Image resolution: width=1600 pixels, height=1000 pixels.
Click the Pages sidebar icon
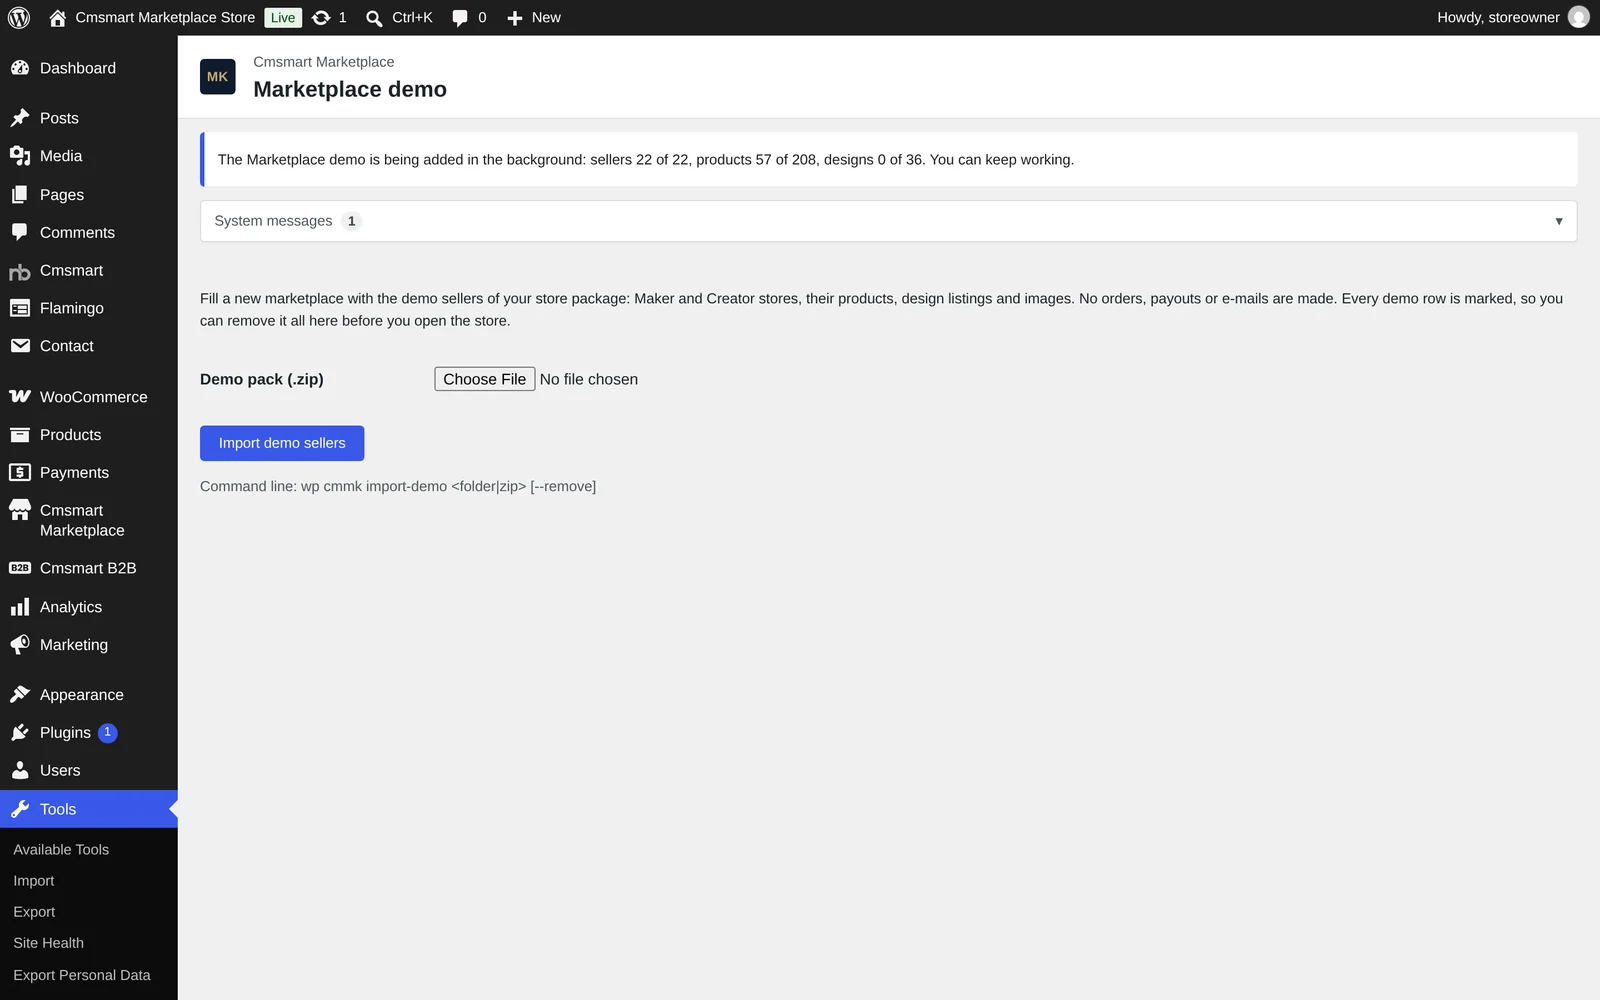20,195
